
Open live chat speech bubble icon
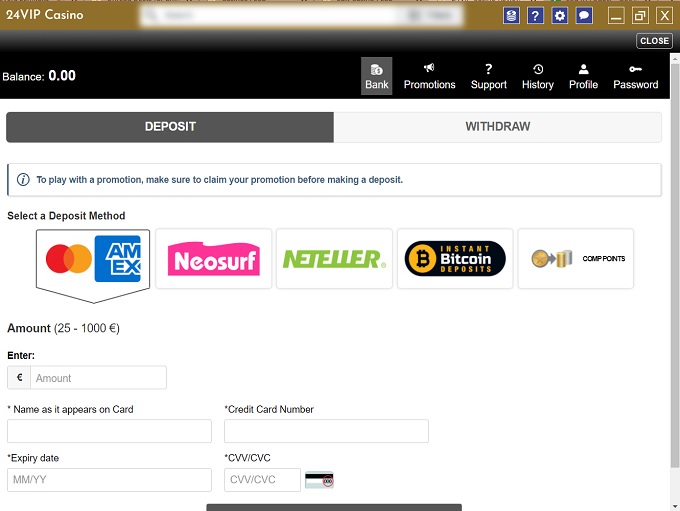click(x=584, y=15)
